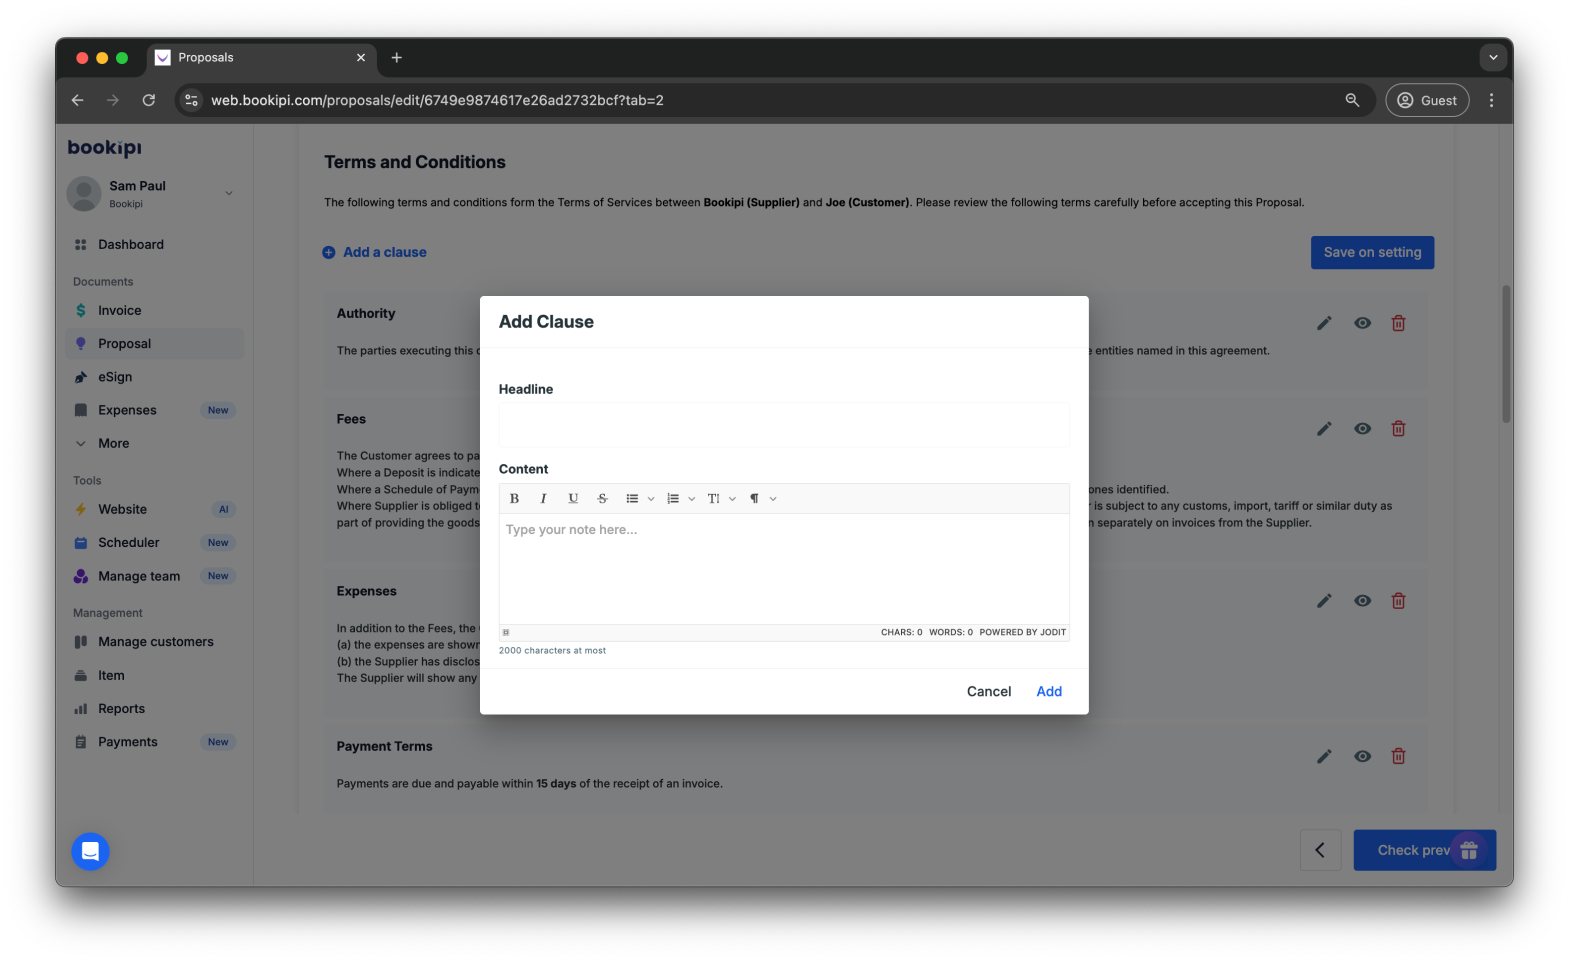
Task: Open numbered list style dropdown arrow
Action: coord(691,499)
